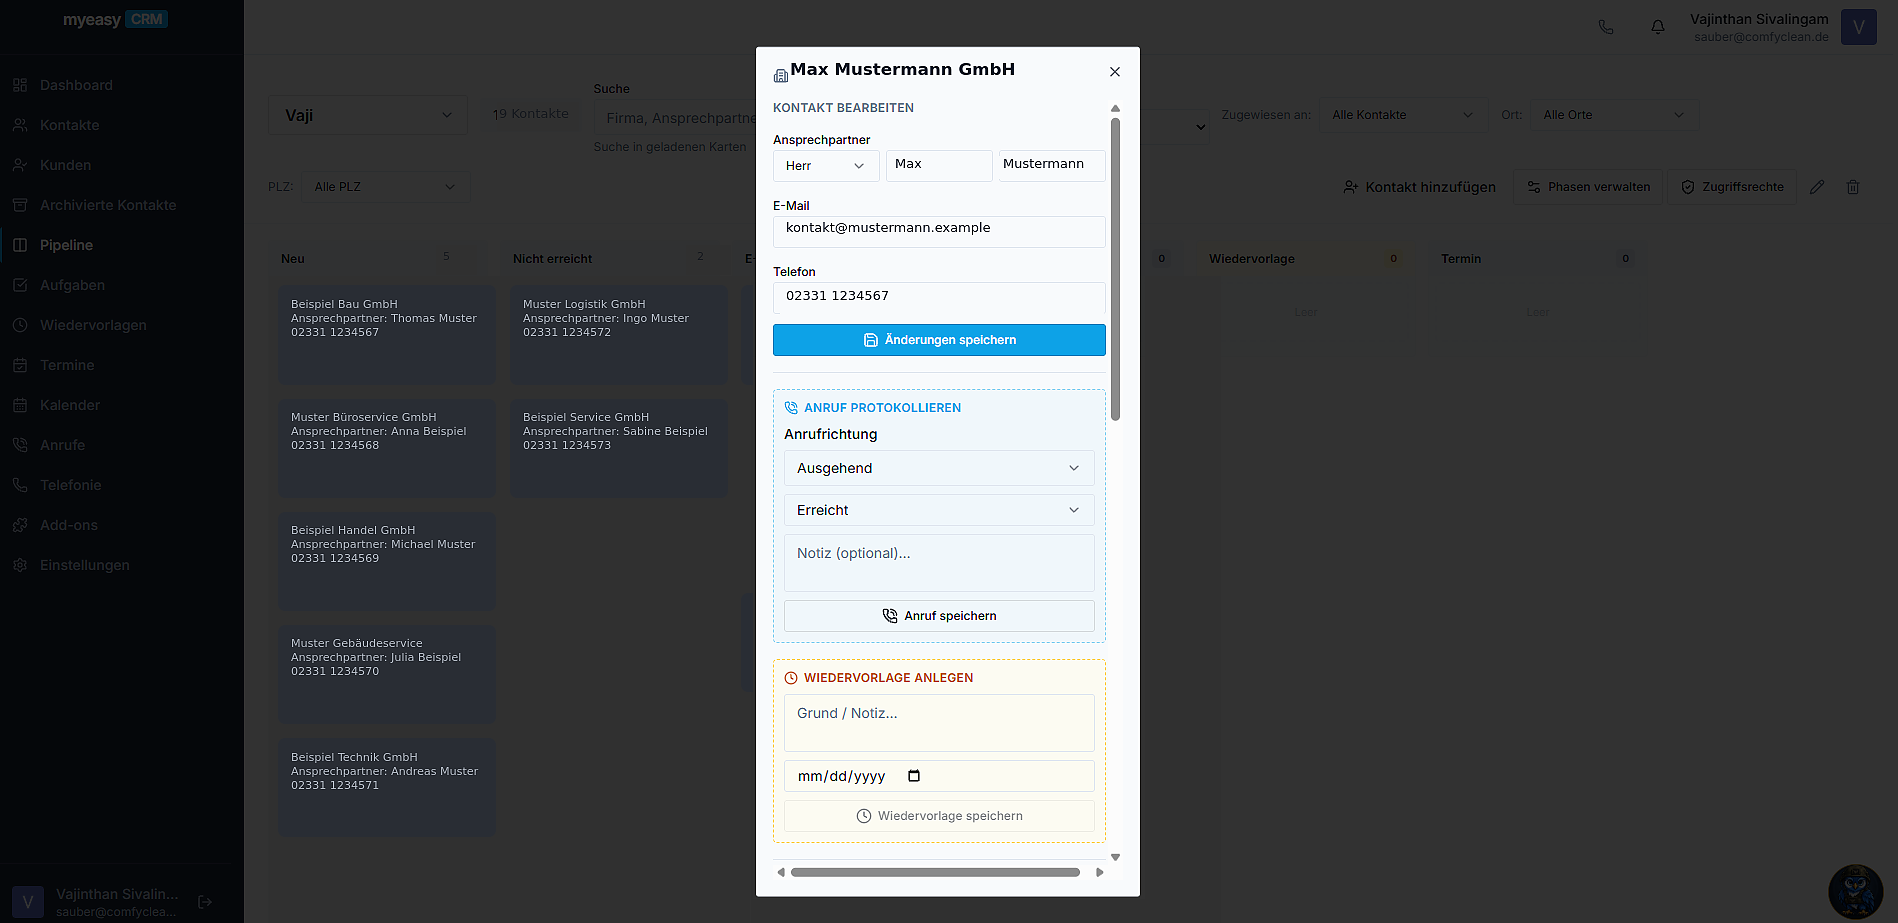This screenshot has width=1898, height=923.
Task: Click the company building icon beside dialog title
Action: (x=781, y=75)
